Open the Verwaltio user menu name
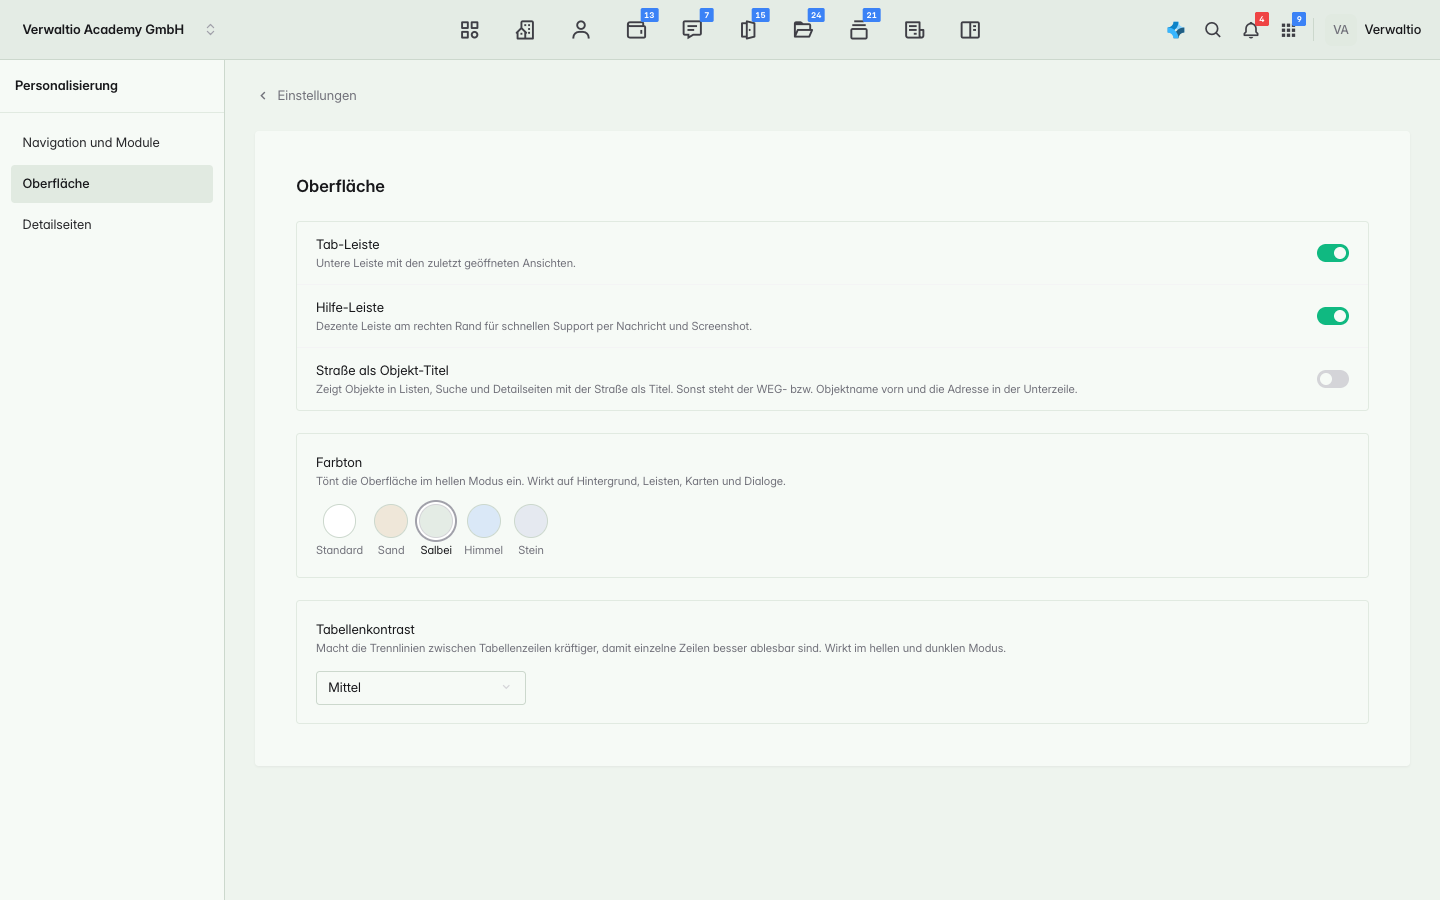 pos(1393,30)
